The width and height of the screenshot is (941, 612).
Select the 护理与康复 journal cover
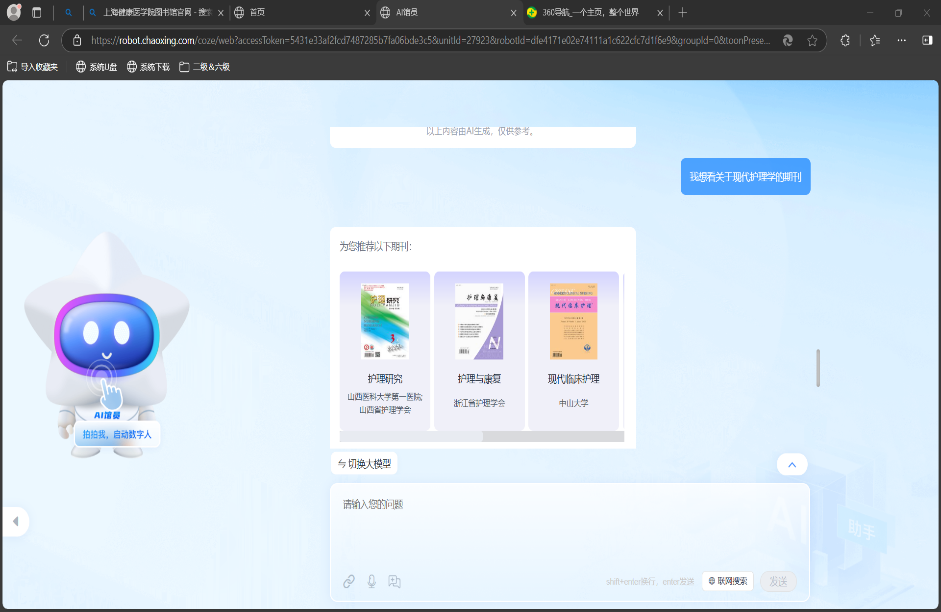point(480,322)
